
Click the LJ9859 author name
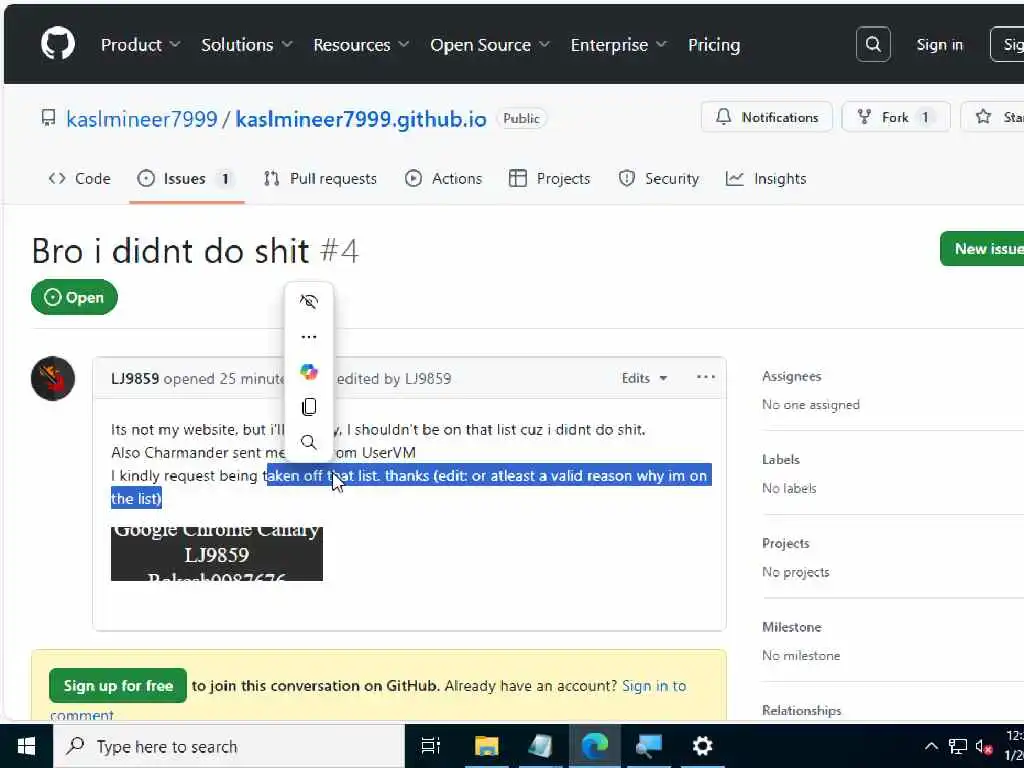click(135, 379)
